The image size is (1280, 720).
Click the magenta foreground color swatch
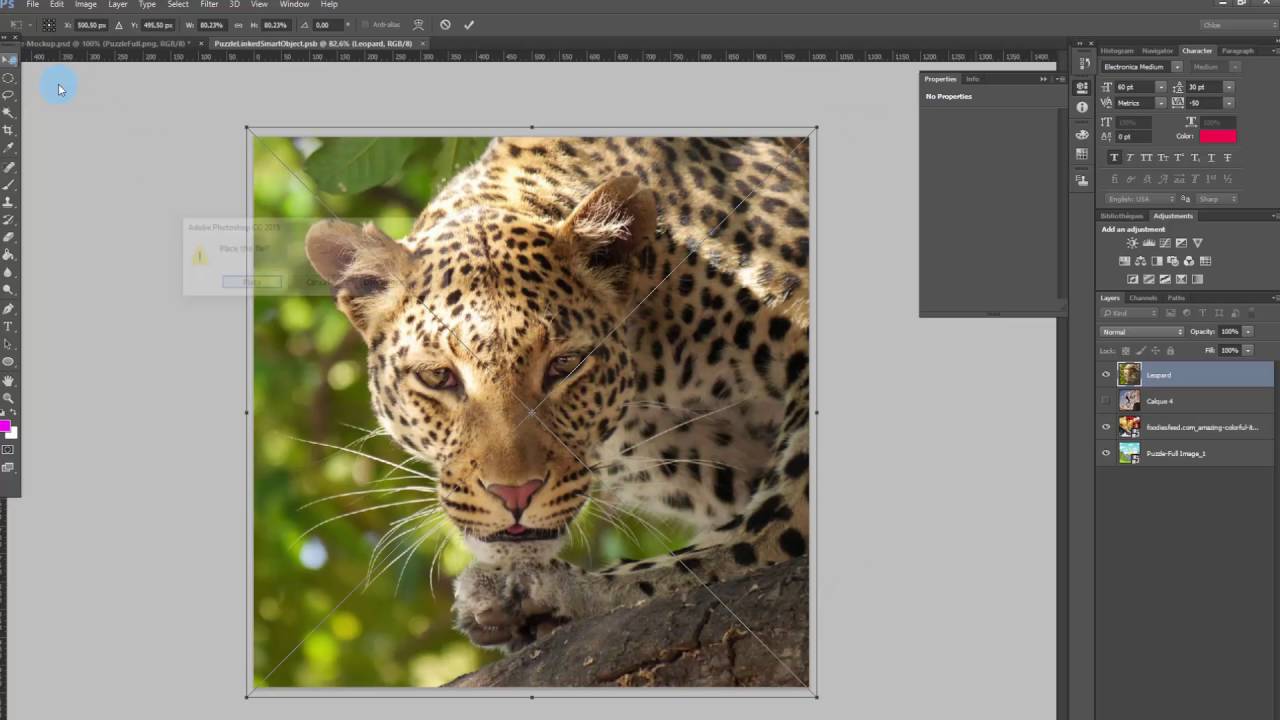tap(5, 426)
